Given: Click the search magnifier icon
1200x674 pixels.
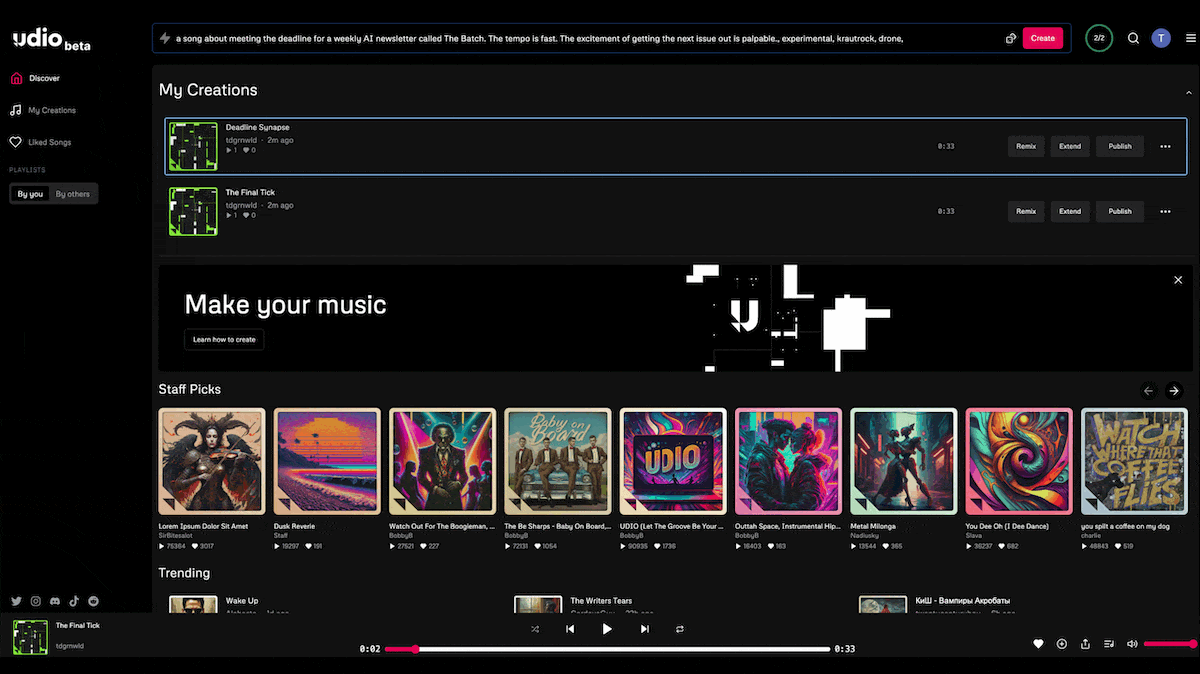Looking at the screenshot, I should coord(1133,39).
